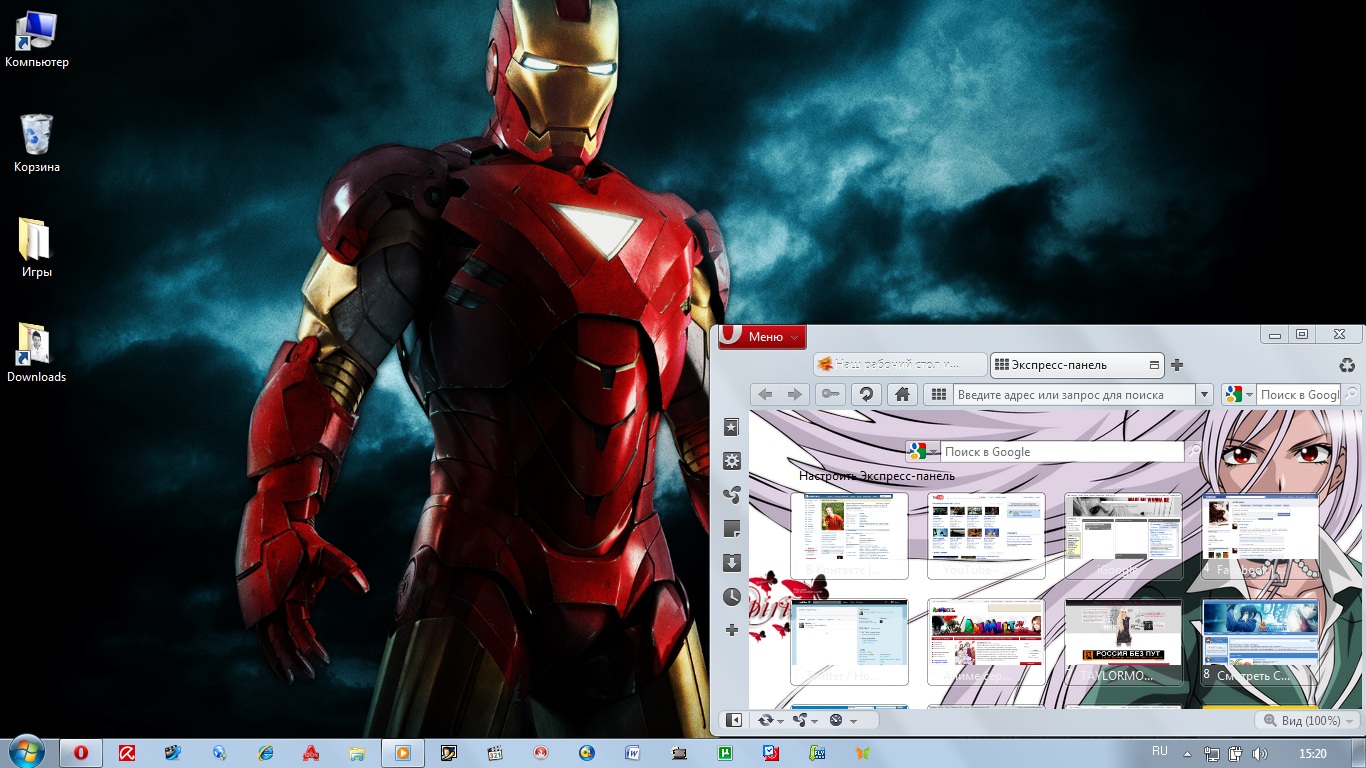This screenshot has height=768, width=1366.
Task: Select the Экспресс-панель tab
Action: (1076, 365)
